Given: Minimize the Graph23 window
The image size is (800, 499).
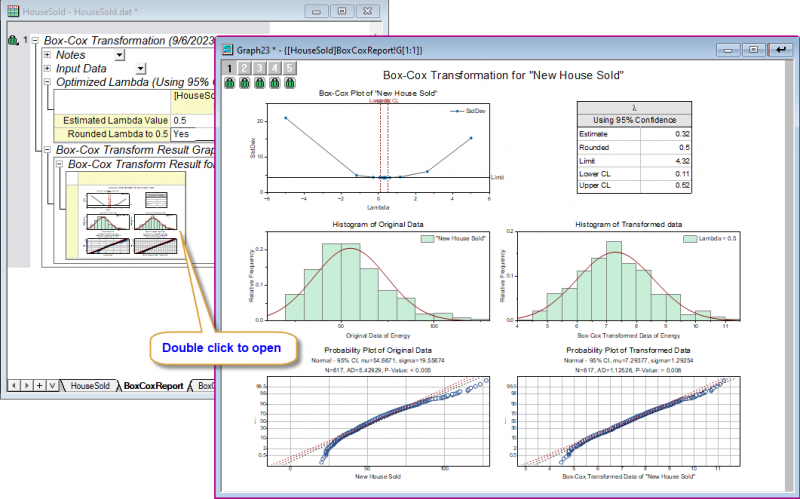Looking at the screenshot, I should point(728,49).
